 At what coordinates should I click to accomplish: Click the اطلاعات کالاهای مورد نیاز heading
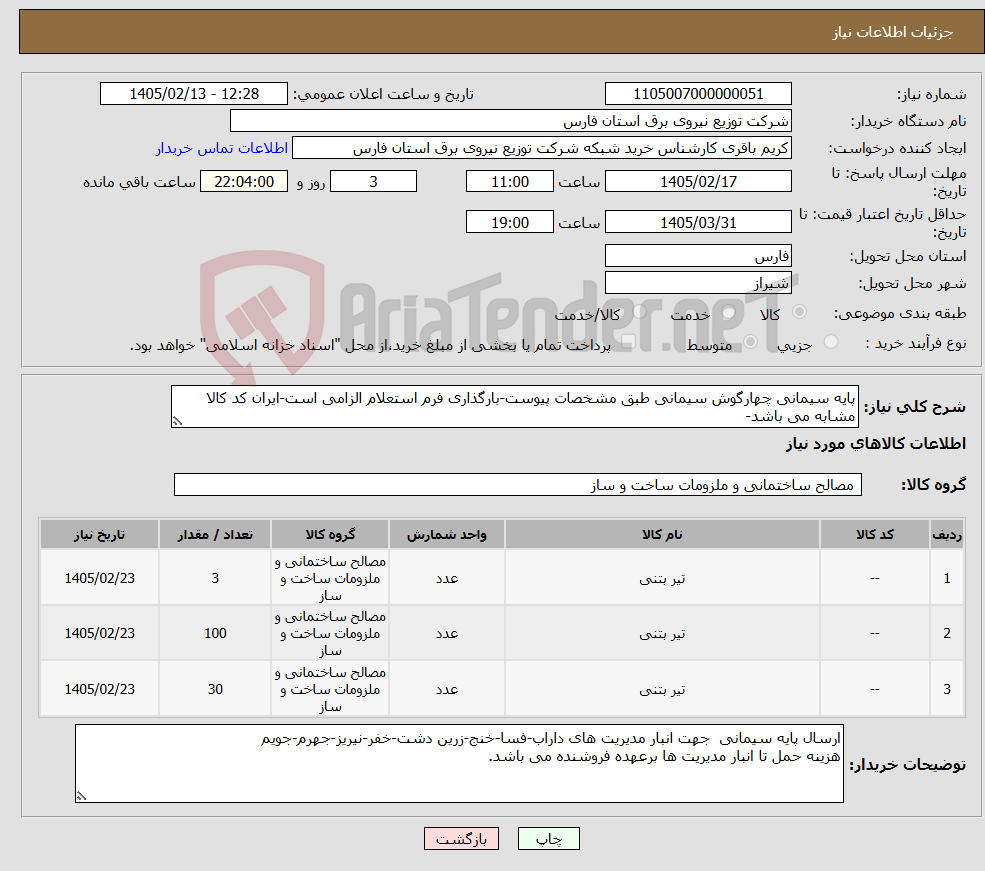coord(876,444)
